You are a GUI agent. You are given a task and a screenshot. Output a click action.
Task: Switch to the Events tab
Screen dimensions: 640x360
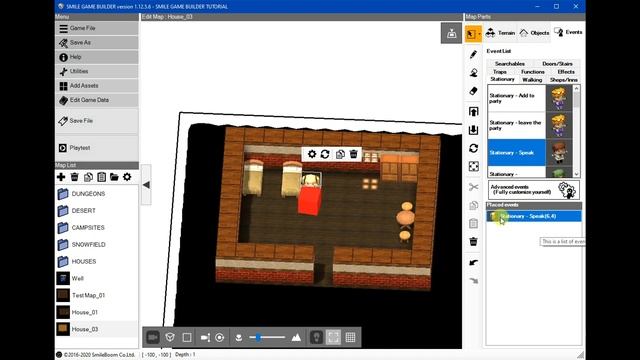click(568, 32)
